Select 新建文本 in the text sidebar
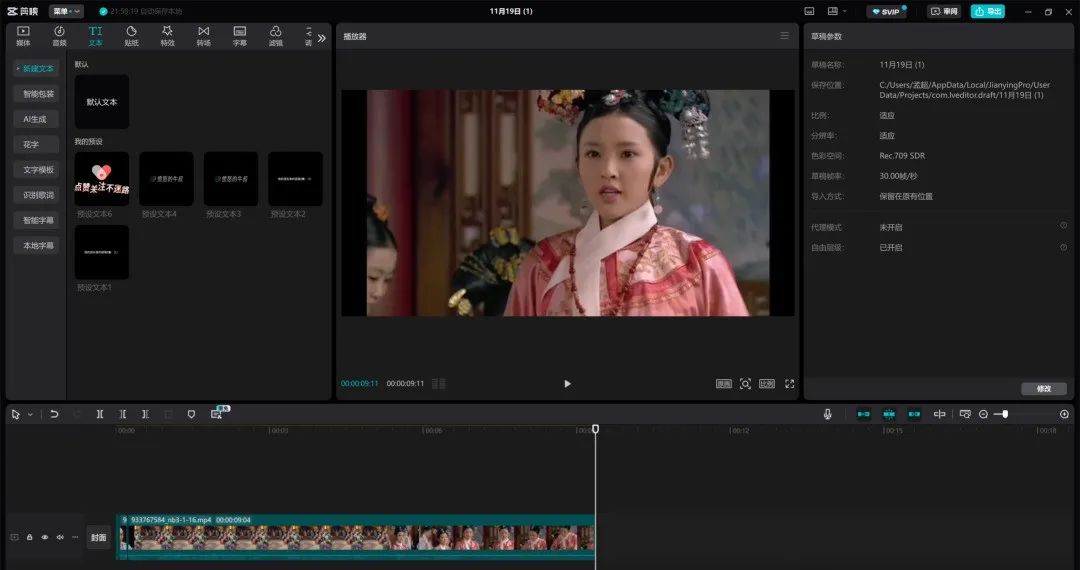The image size is (1080, 570). [37, 68]
